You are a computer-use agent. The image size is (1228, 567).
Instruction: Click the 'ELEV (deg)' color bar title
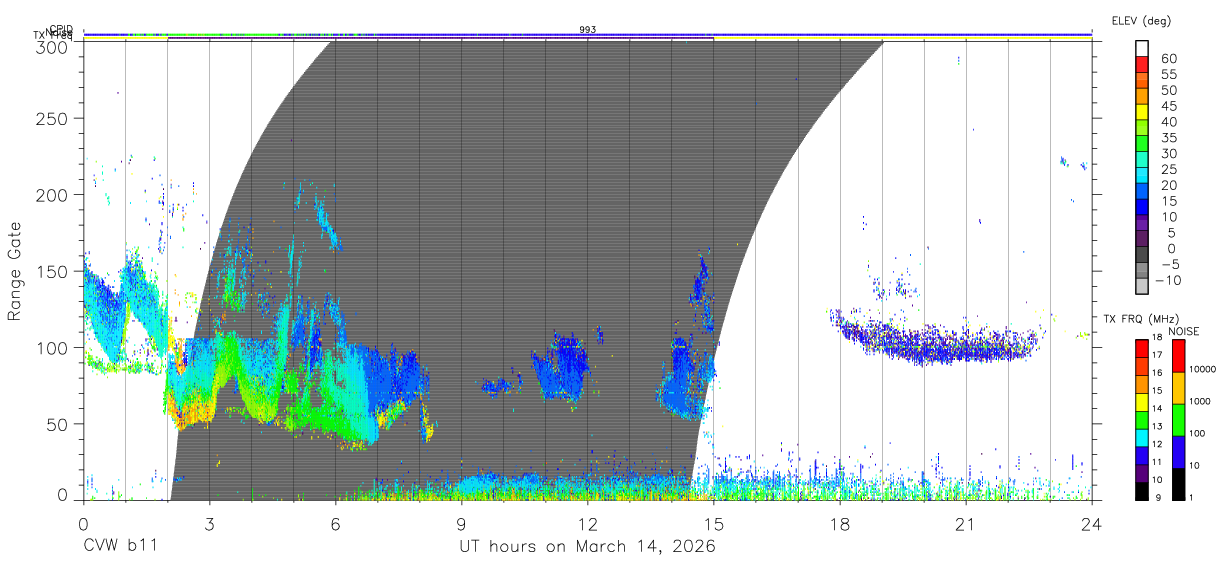click(x=1141, y=21)
